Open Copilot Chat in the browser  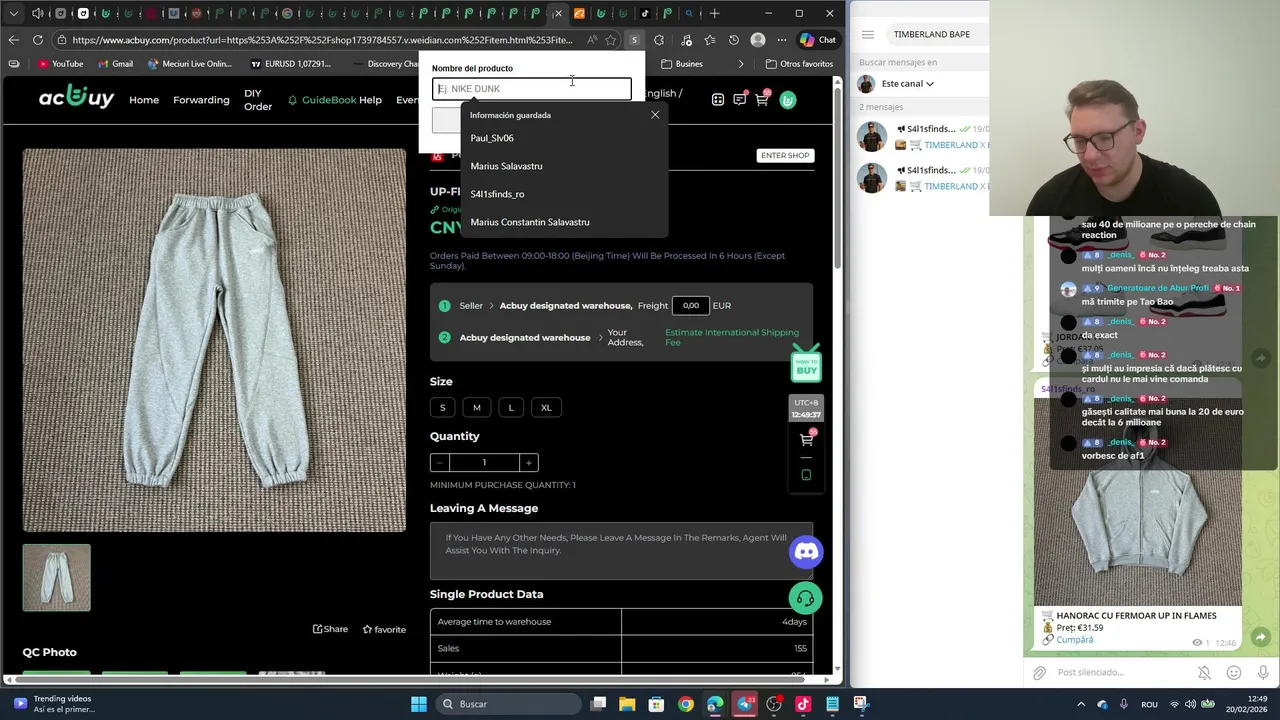pyautogui.click(x=818, y=40)
